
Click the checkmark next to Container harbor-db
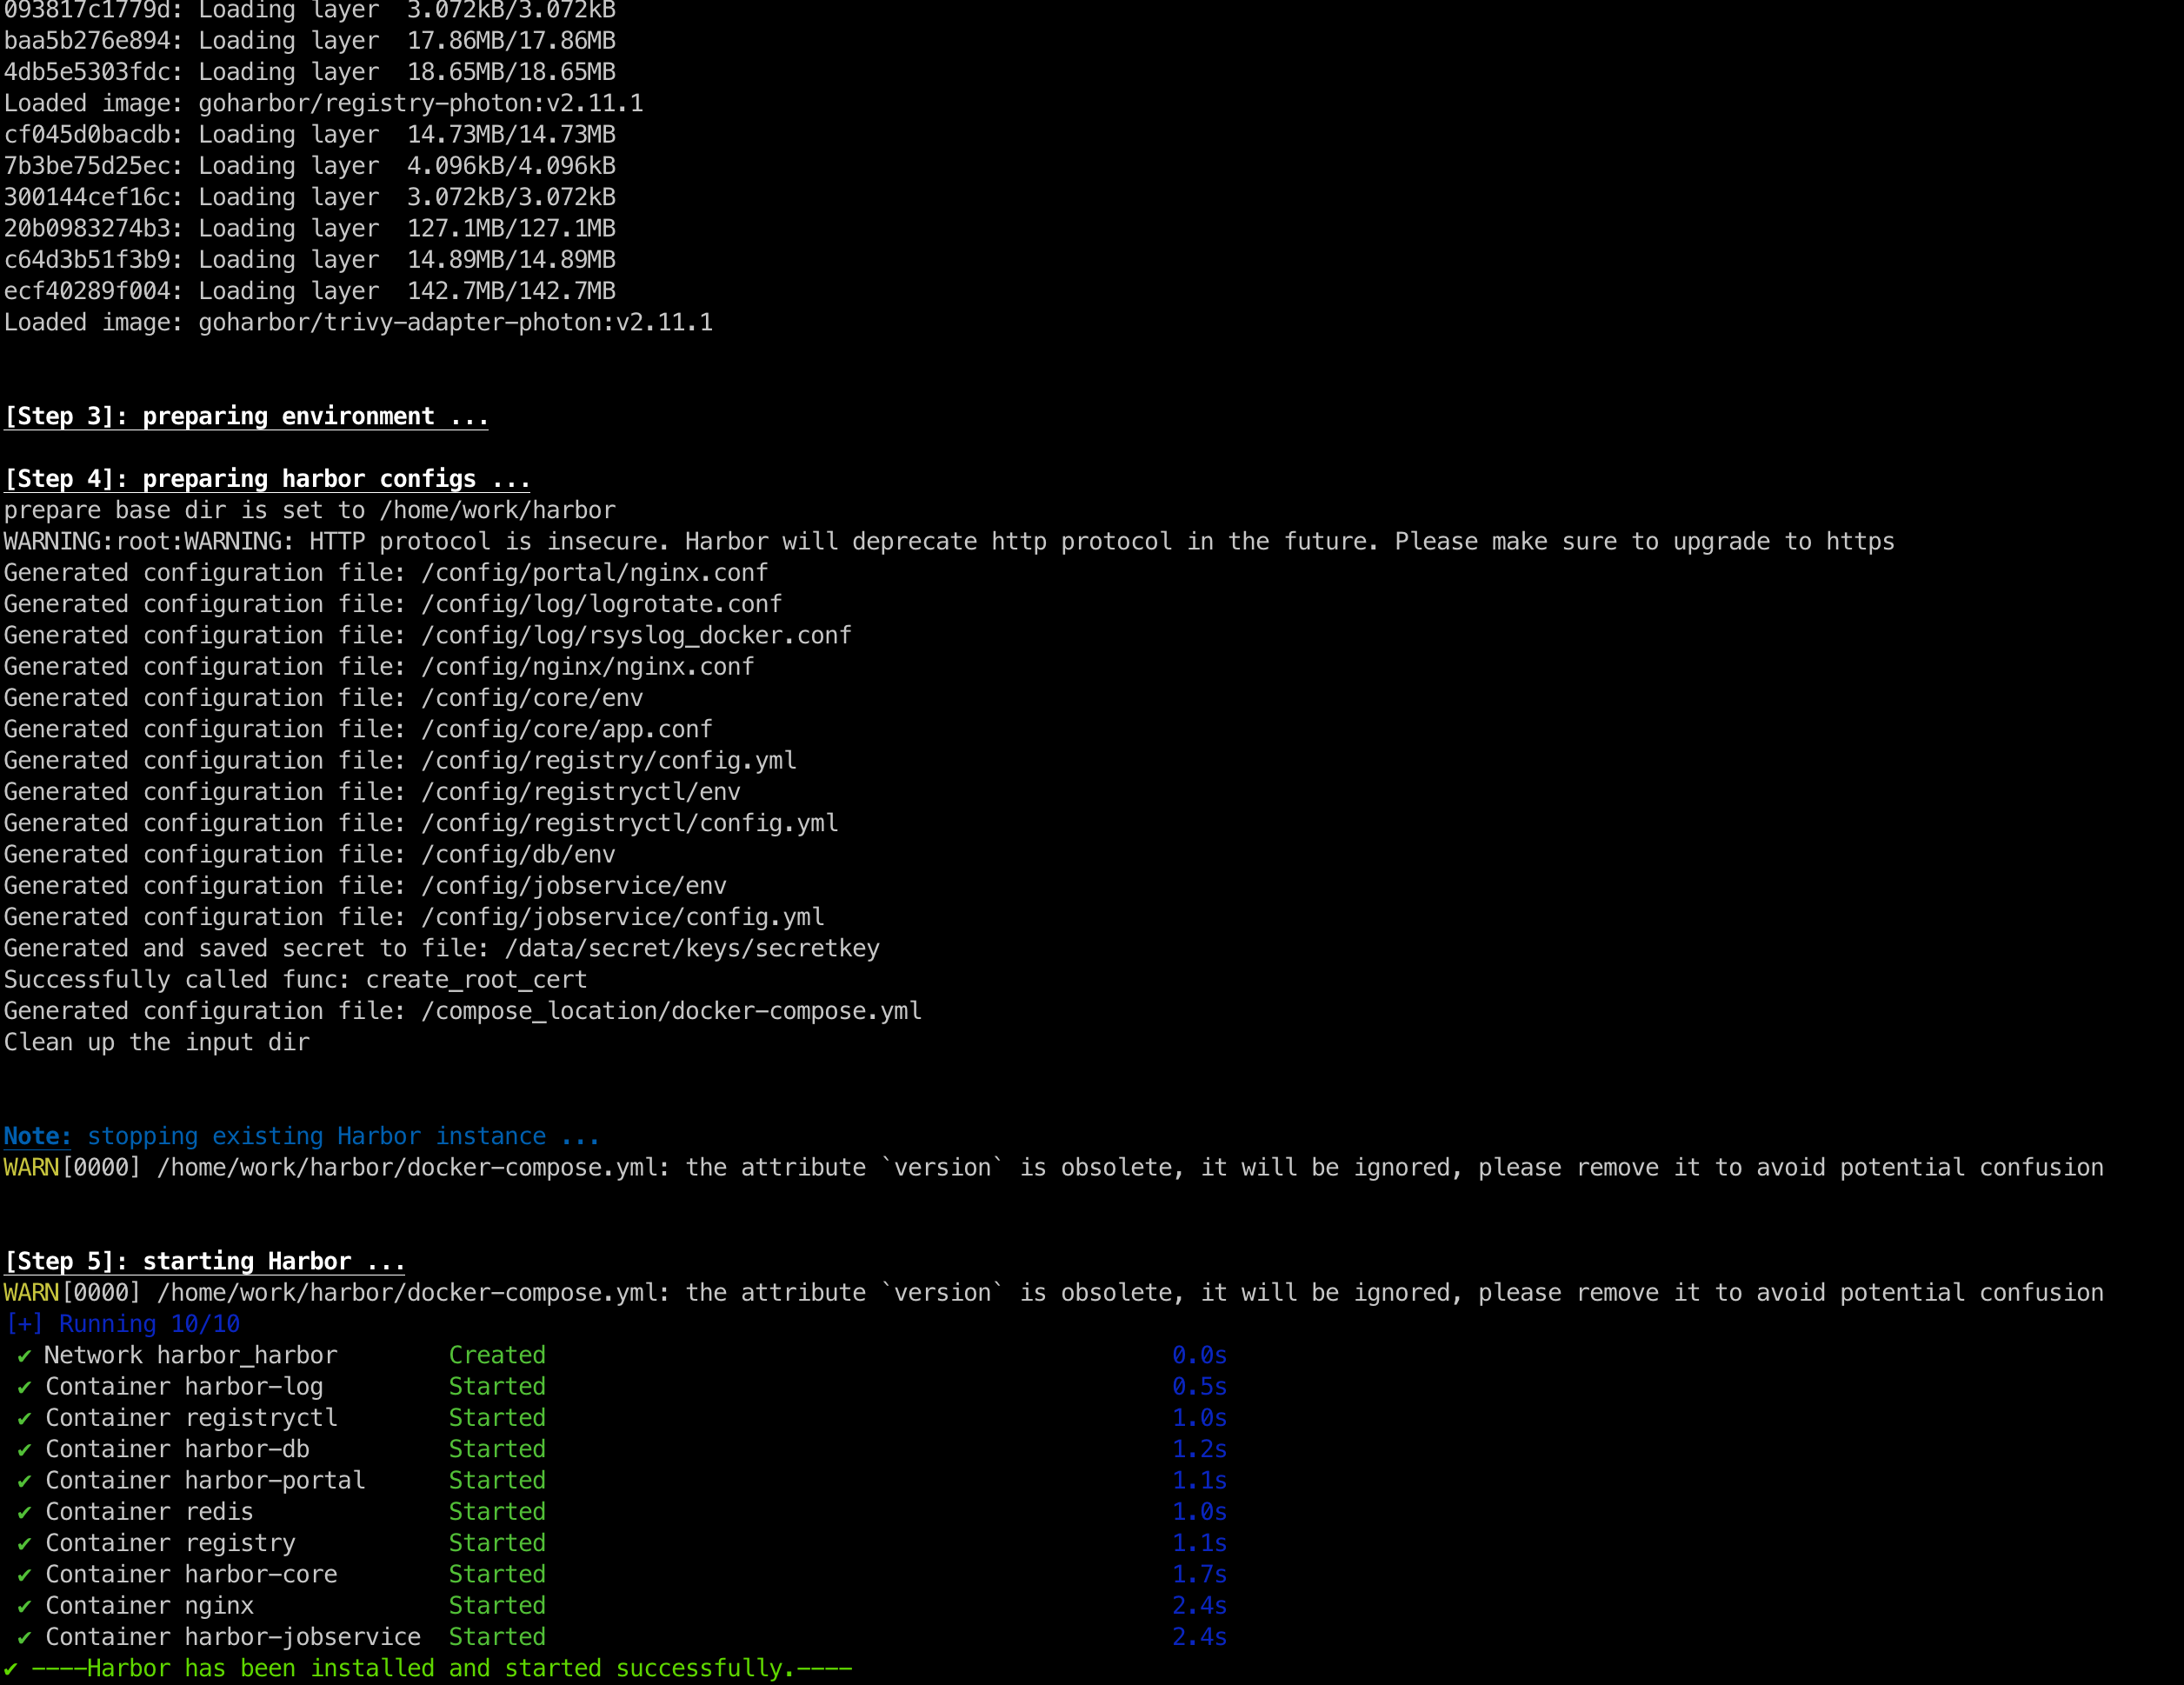pyautogui.click(x=24, y=1450)
